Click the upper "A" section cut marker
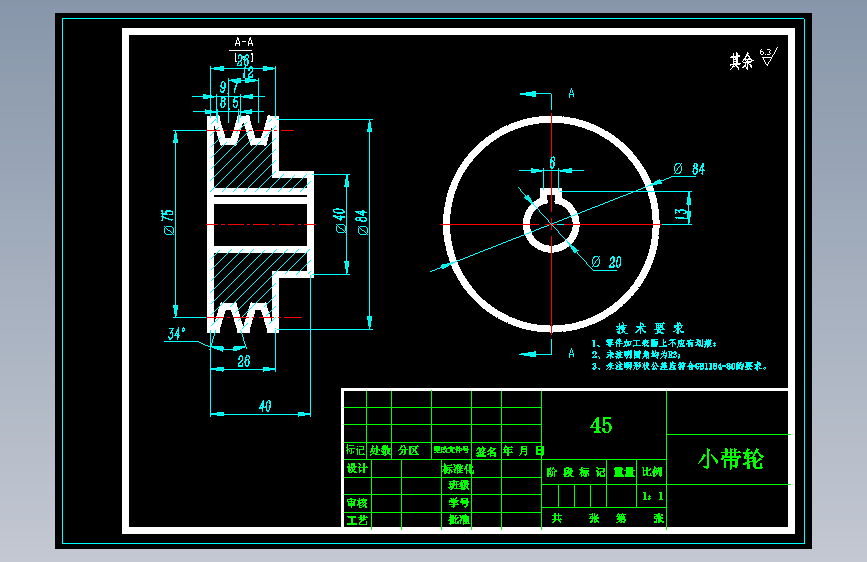 coord(571,93)
